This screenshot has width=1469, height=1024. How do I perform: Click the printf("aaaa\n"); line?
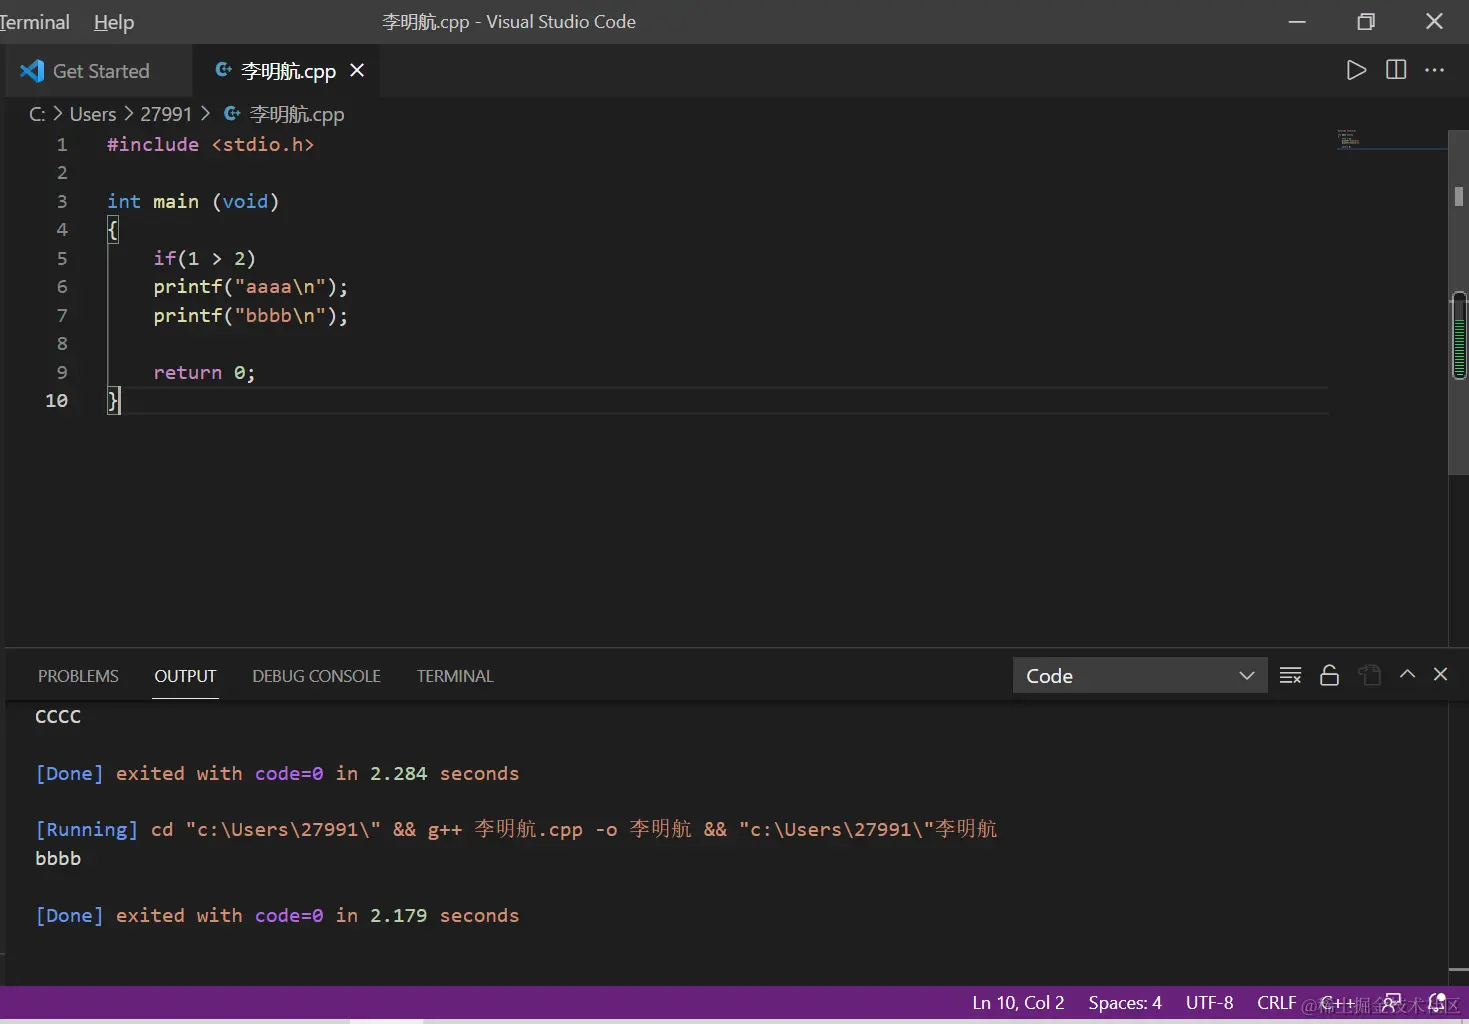click(251, 287)
